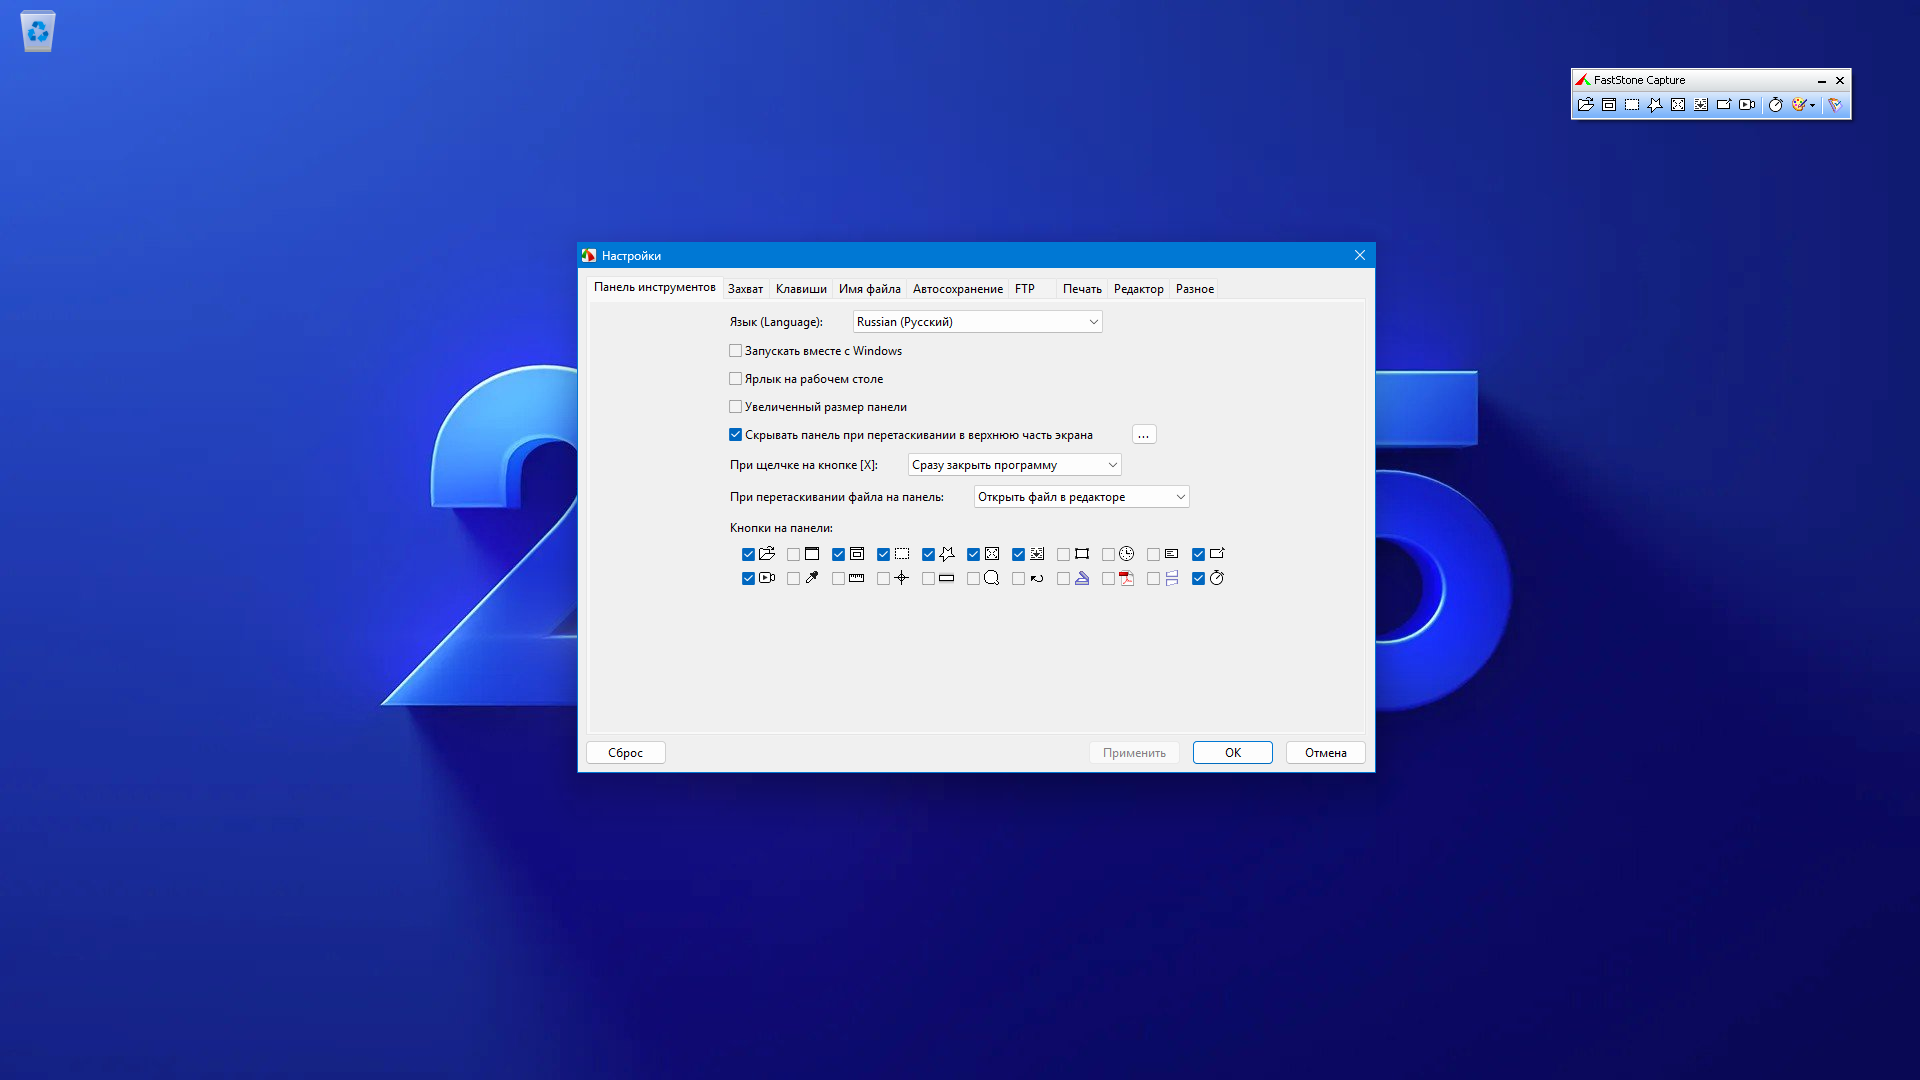This screenshot has height=1080, width=1920.
Task: Expand 'Сразу закрыть программу' dropdown
Action: click(1014, 465)
